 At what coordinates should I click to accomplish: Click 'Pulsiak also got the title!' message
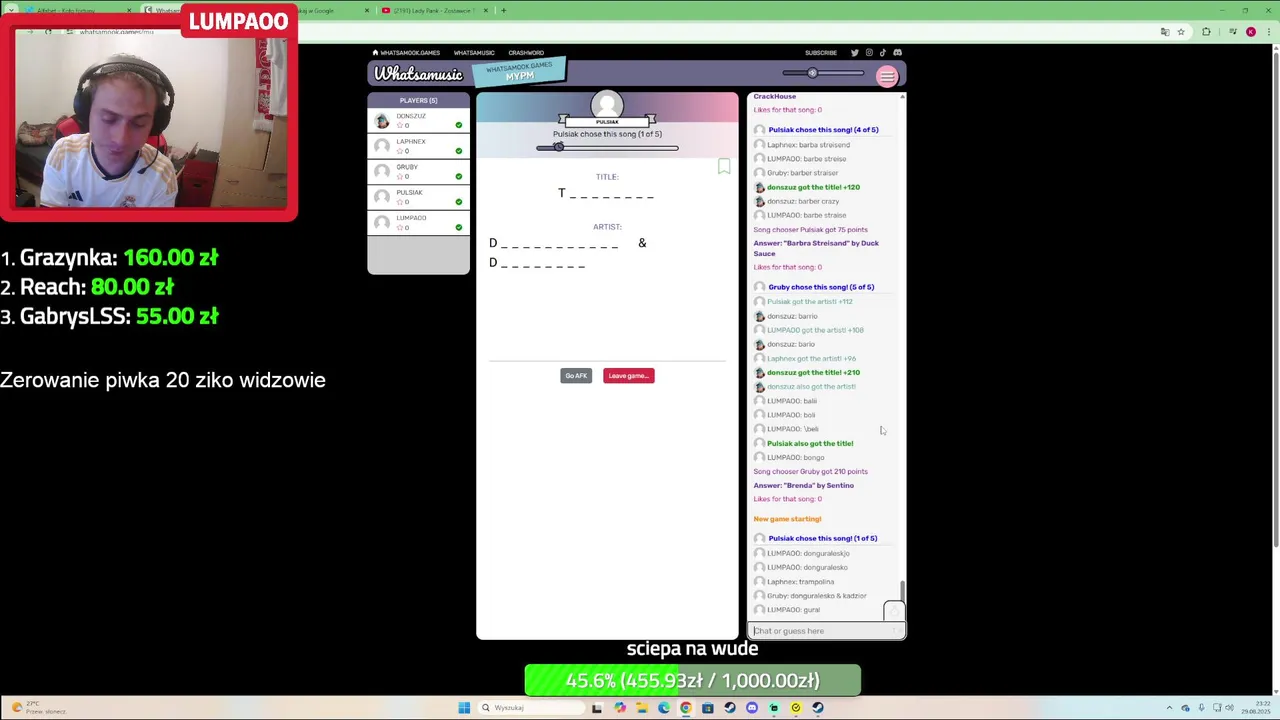click(x=810, y=444)
